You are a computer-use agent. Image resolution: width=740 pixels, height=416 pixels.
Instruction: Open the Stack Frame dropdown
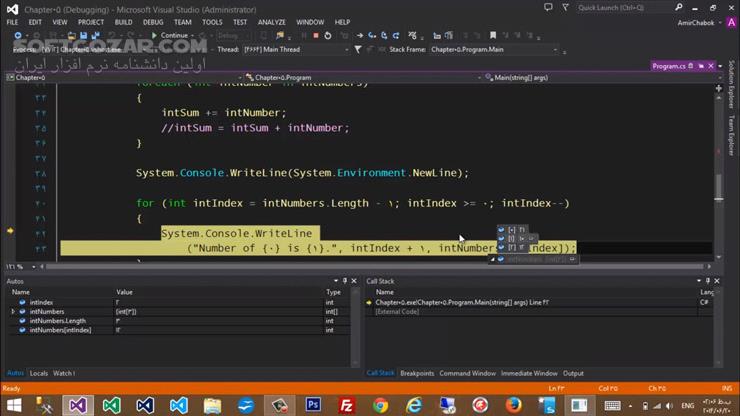tap(494, 49)
